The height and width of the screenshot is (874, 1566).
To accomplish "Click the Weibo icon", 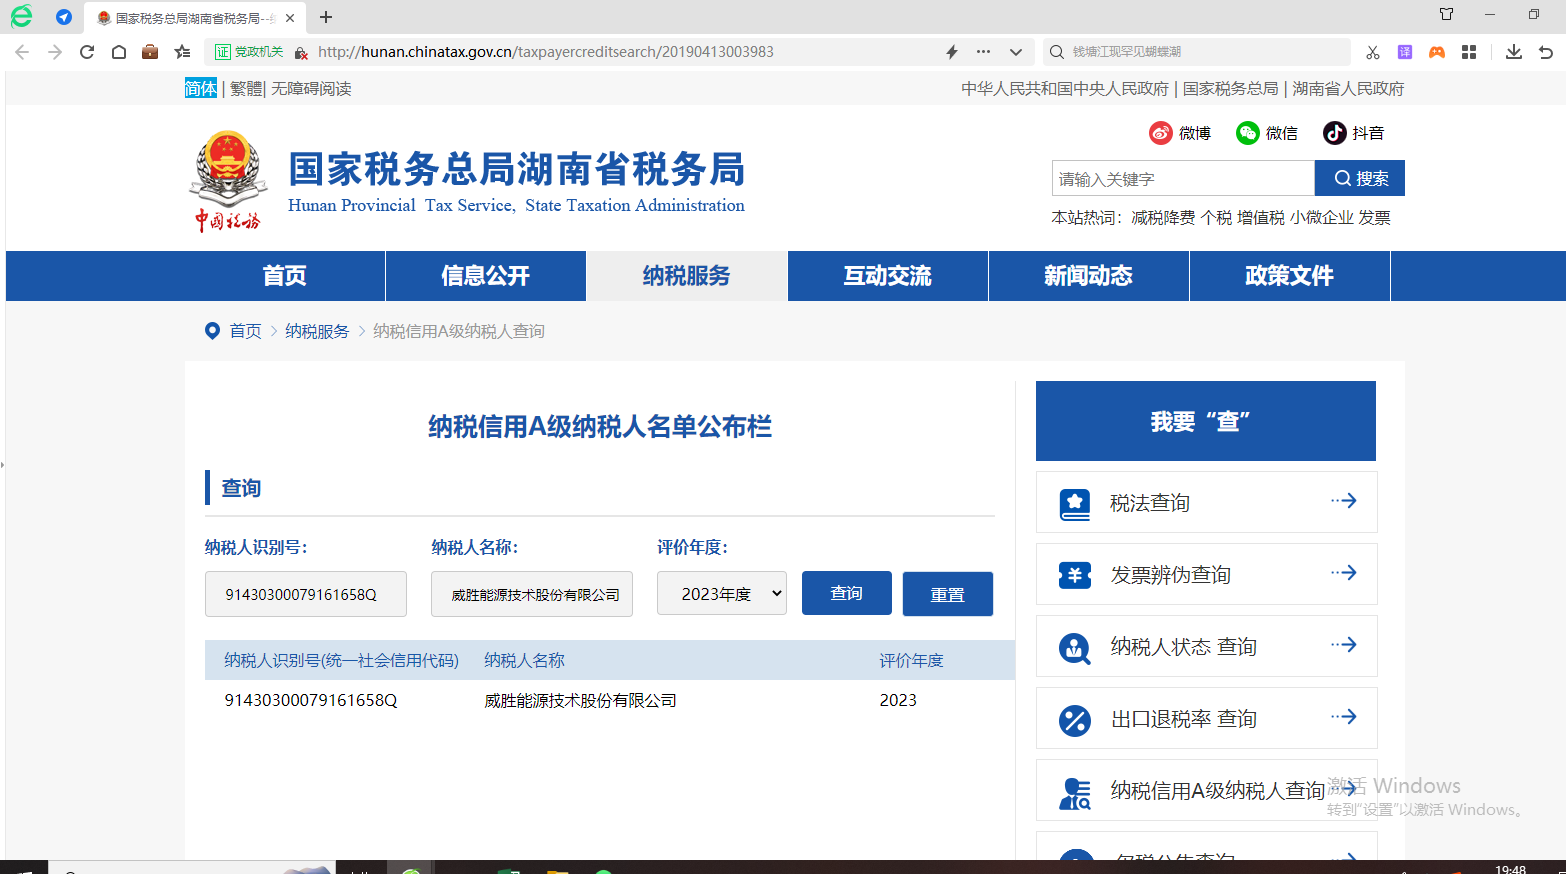I will click(1160, 133).
